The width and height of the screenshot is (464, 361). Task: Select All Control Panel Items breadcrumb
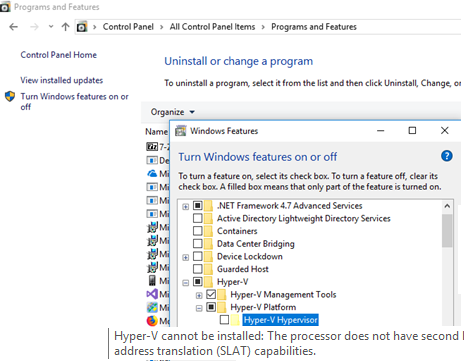coord(212,27)
